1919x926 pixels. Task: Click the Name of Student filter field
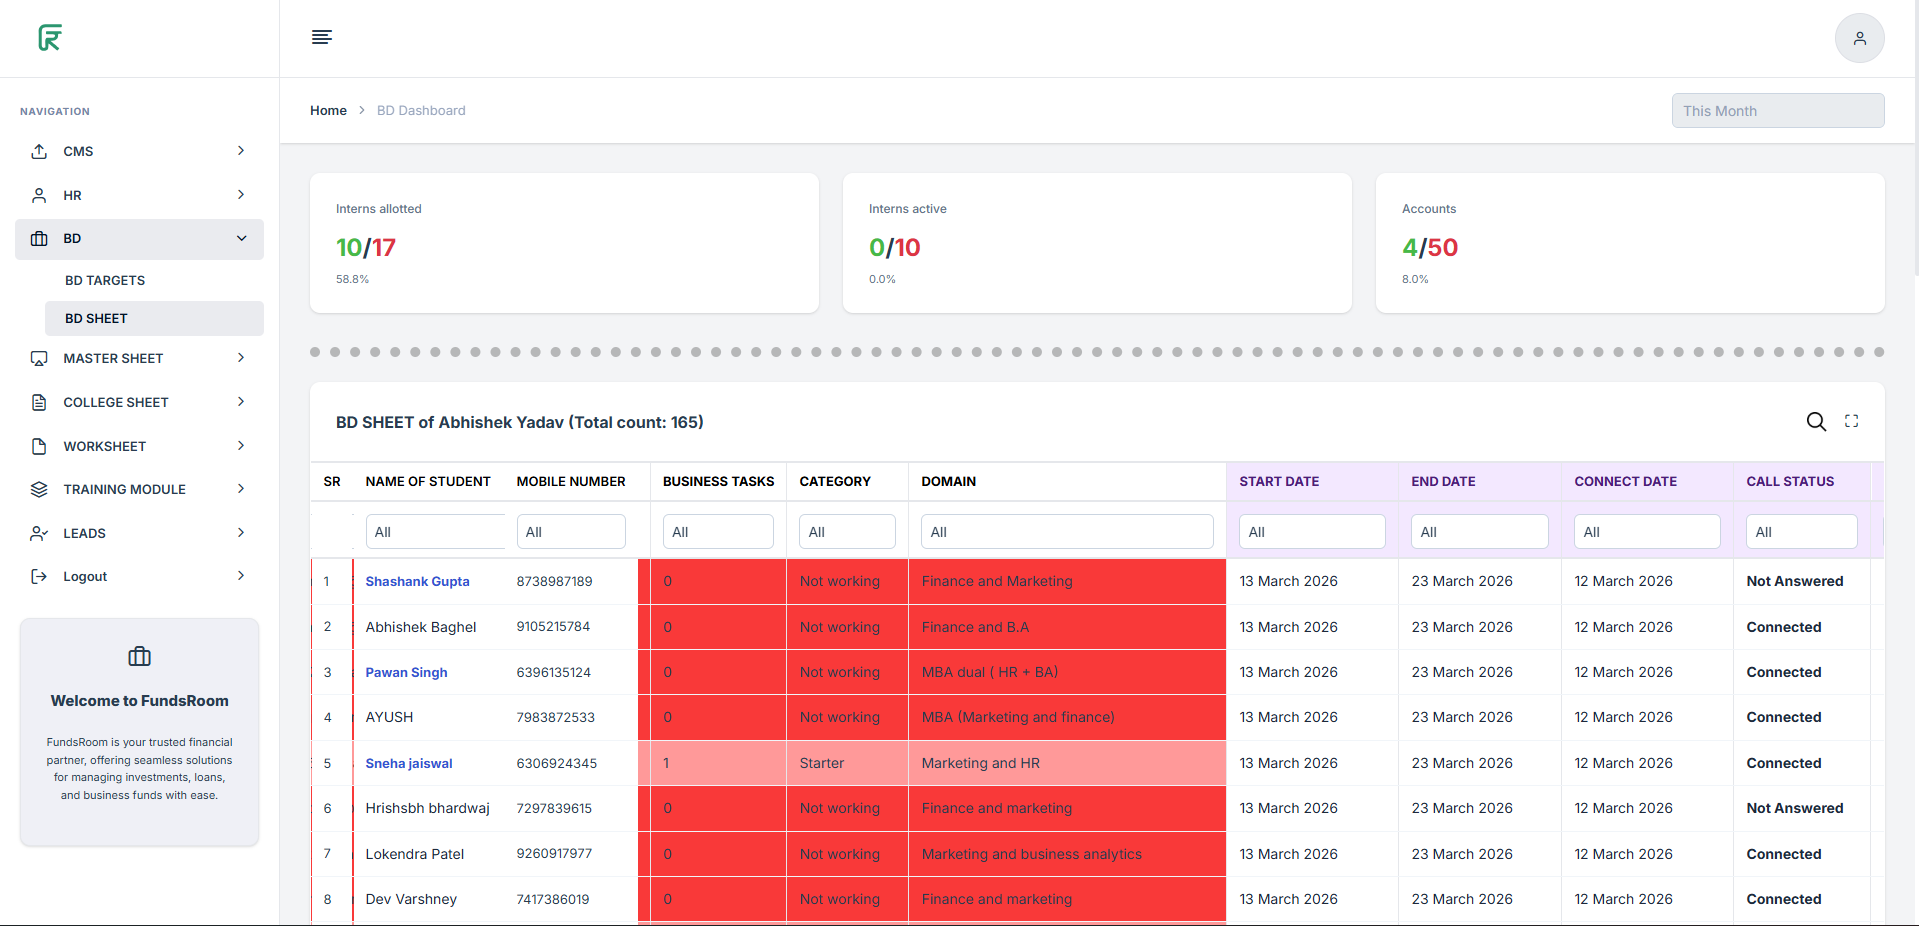coord(435,532)
